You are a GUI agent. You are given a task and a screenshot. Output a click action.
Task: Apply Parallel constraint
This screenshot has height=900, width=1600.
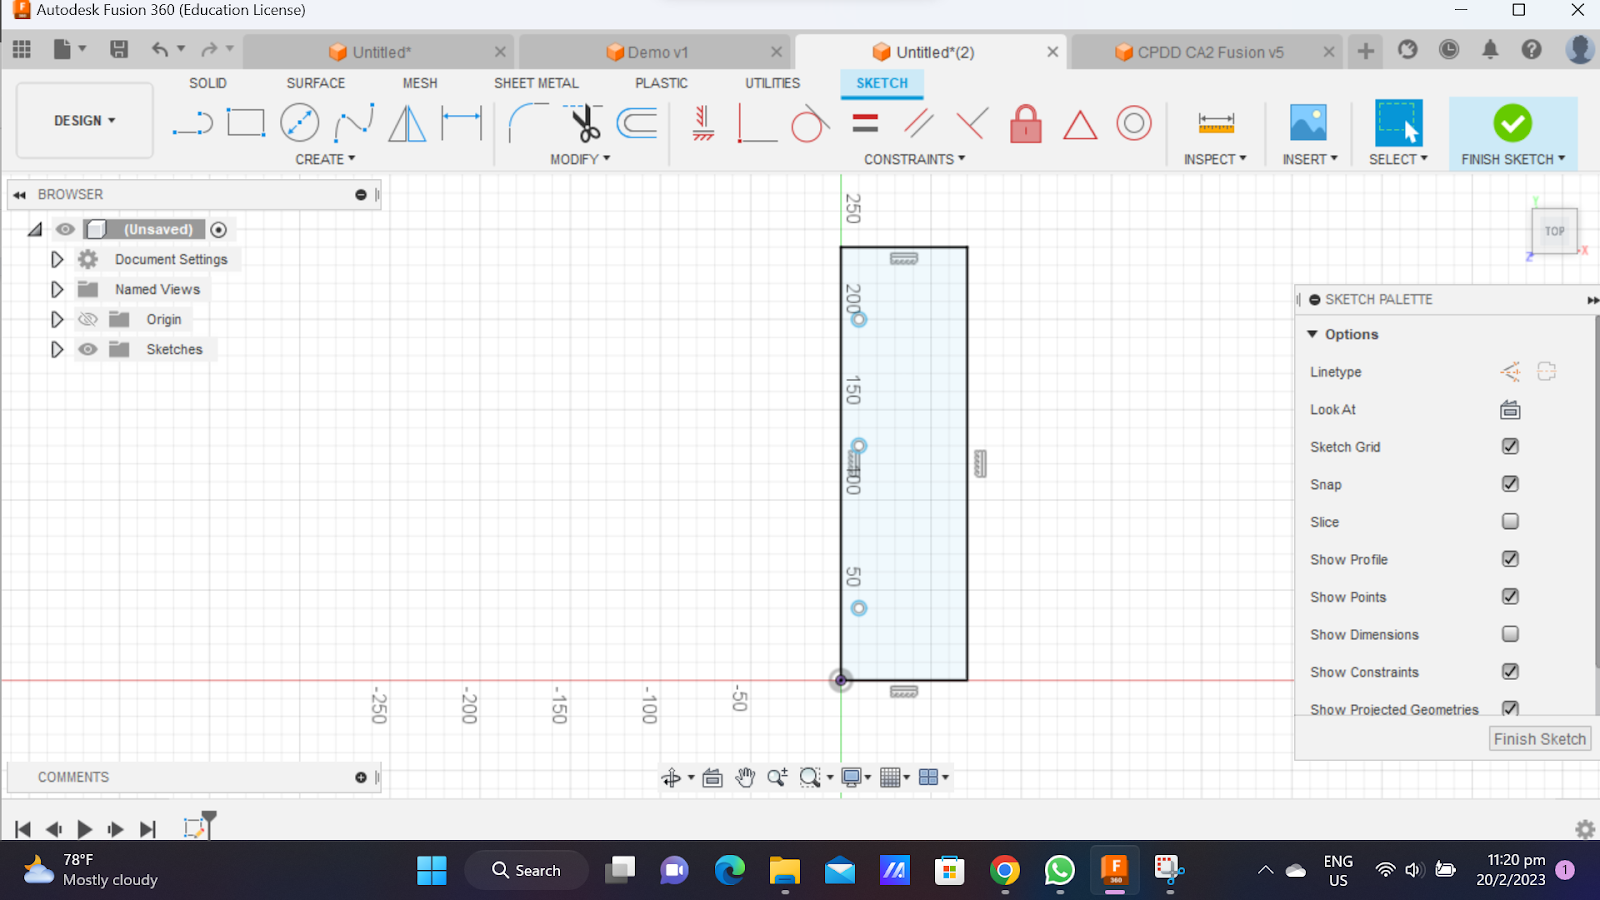tap(918, 123)
